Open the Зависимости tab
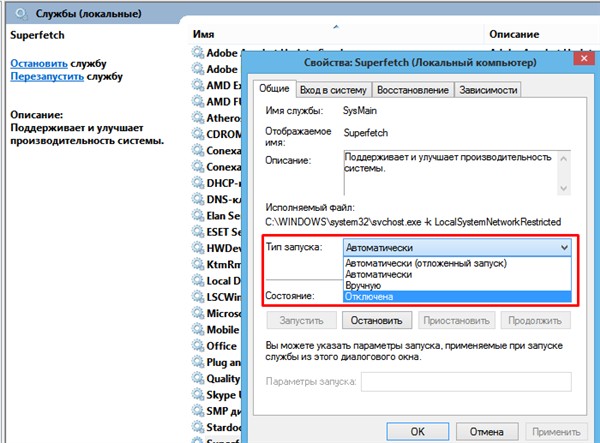This screenshot has width=600, height=443. [488, 90]
